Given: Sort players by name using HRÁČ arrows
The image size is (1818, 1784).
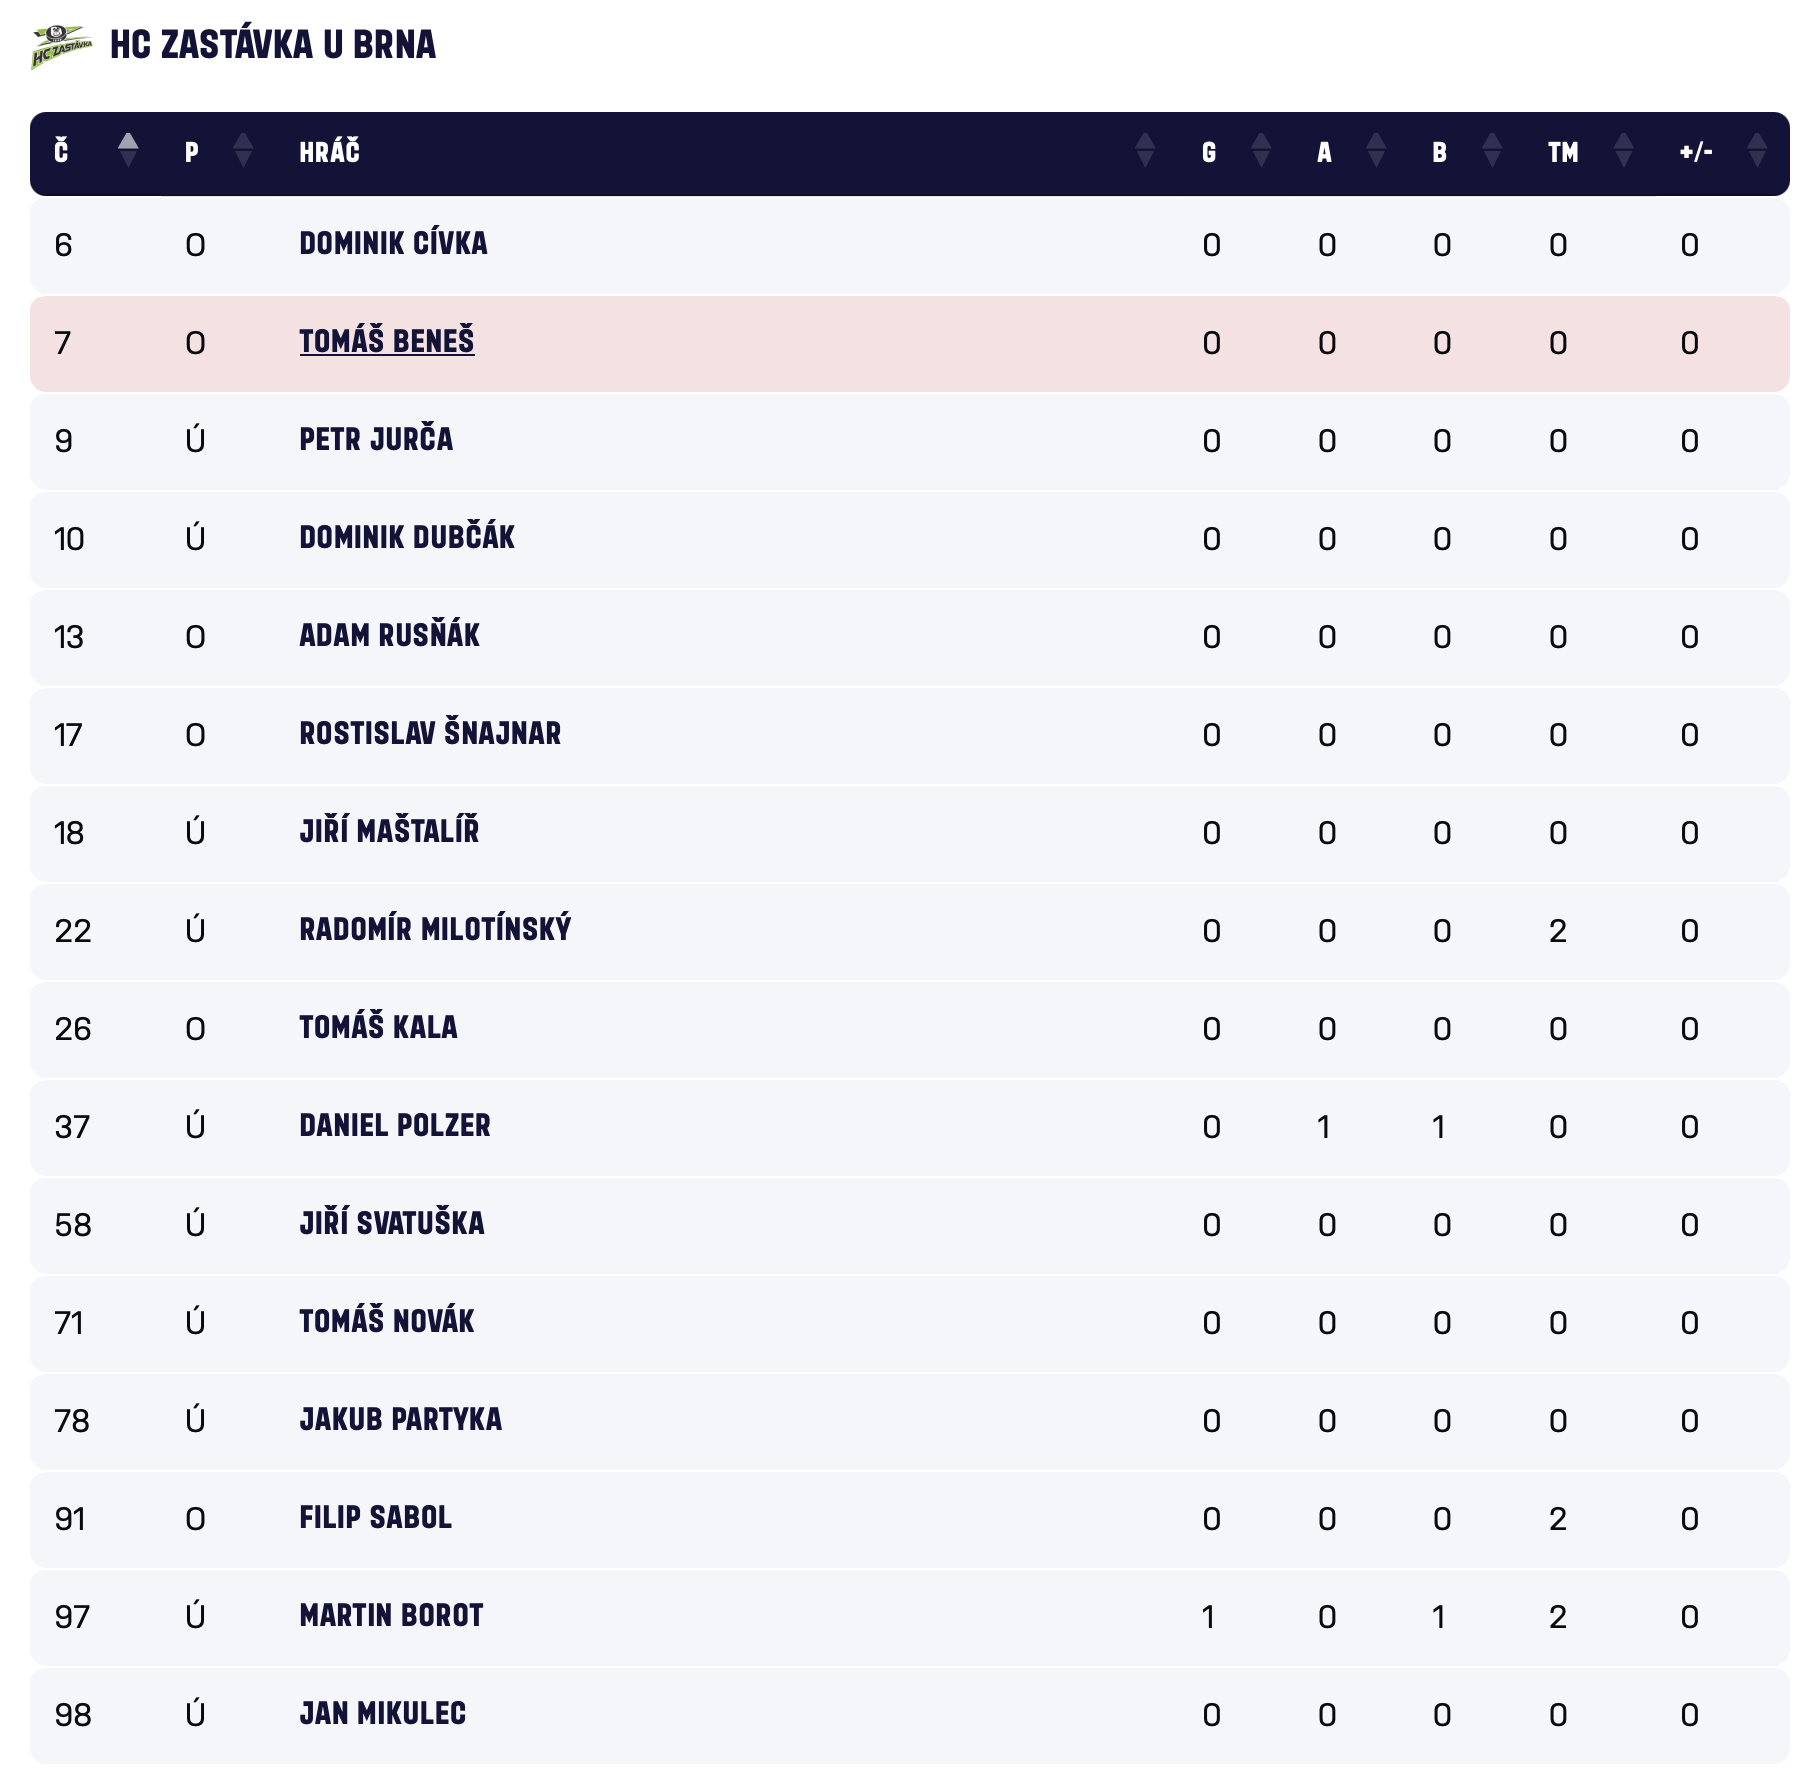Looking at the screenshot, I should tap(1145, 151).
